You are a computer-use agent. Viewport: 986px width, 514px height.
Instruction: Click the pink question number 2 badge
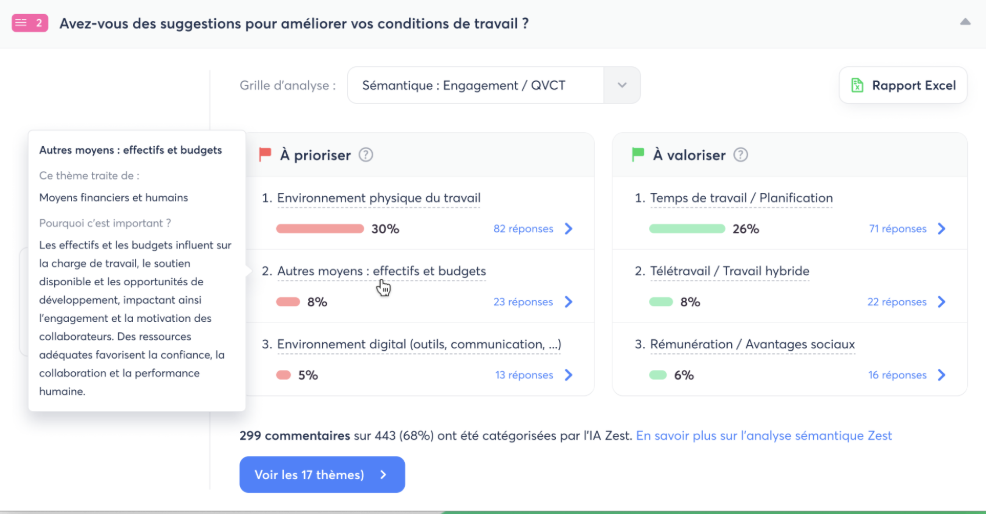30,22
